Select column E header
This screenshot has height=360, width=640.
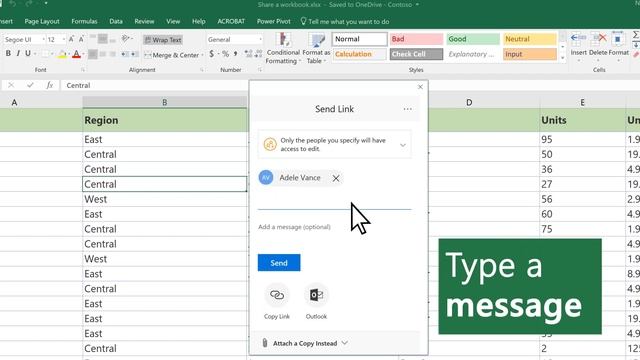(x=582, y=102)
